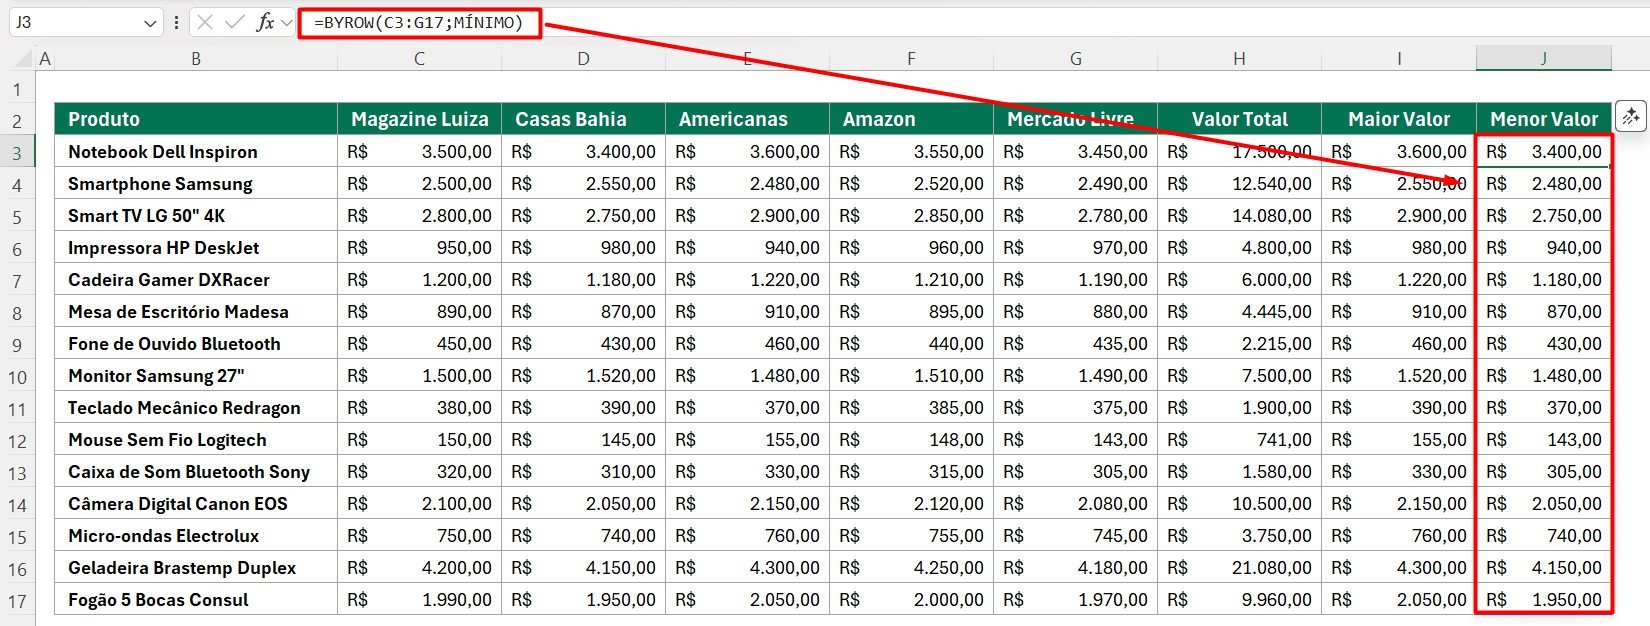Select column J header
The height and width of the screenshot is (626, 1650).
1544,59
